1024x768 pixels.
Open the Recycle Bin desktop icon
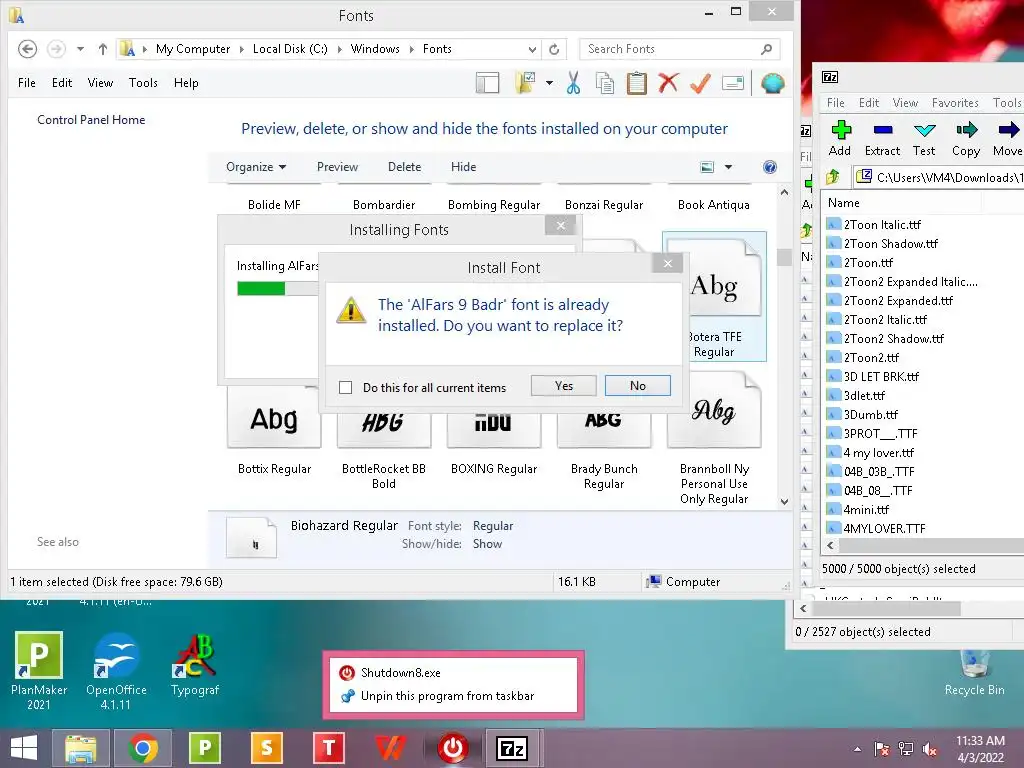click(974, 673)
